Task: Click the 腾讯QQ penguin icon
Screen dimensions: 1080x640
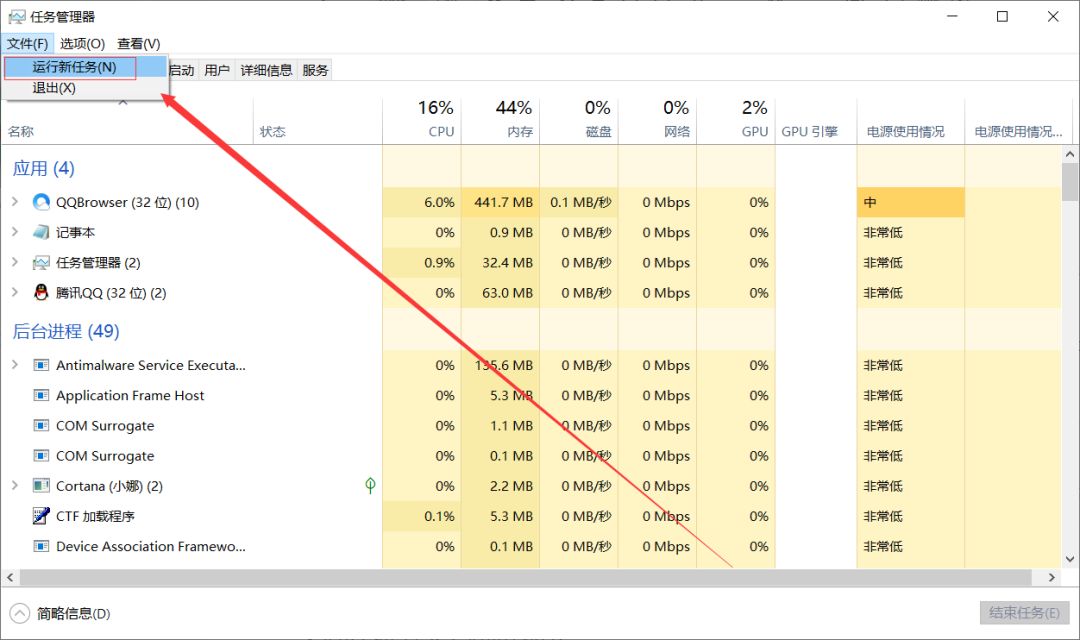Action: tap(41, 293)
